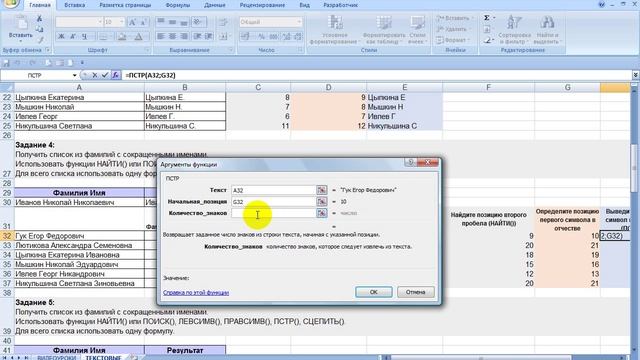Open the font name dropdown

[x=100, y=22]
